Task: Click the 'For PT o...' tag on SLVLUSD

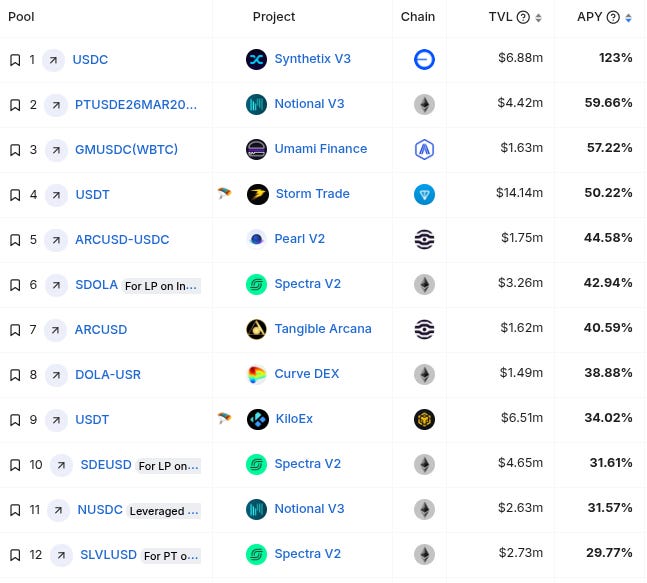Action: click(171, 556)
